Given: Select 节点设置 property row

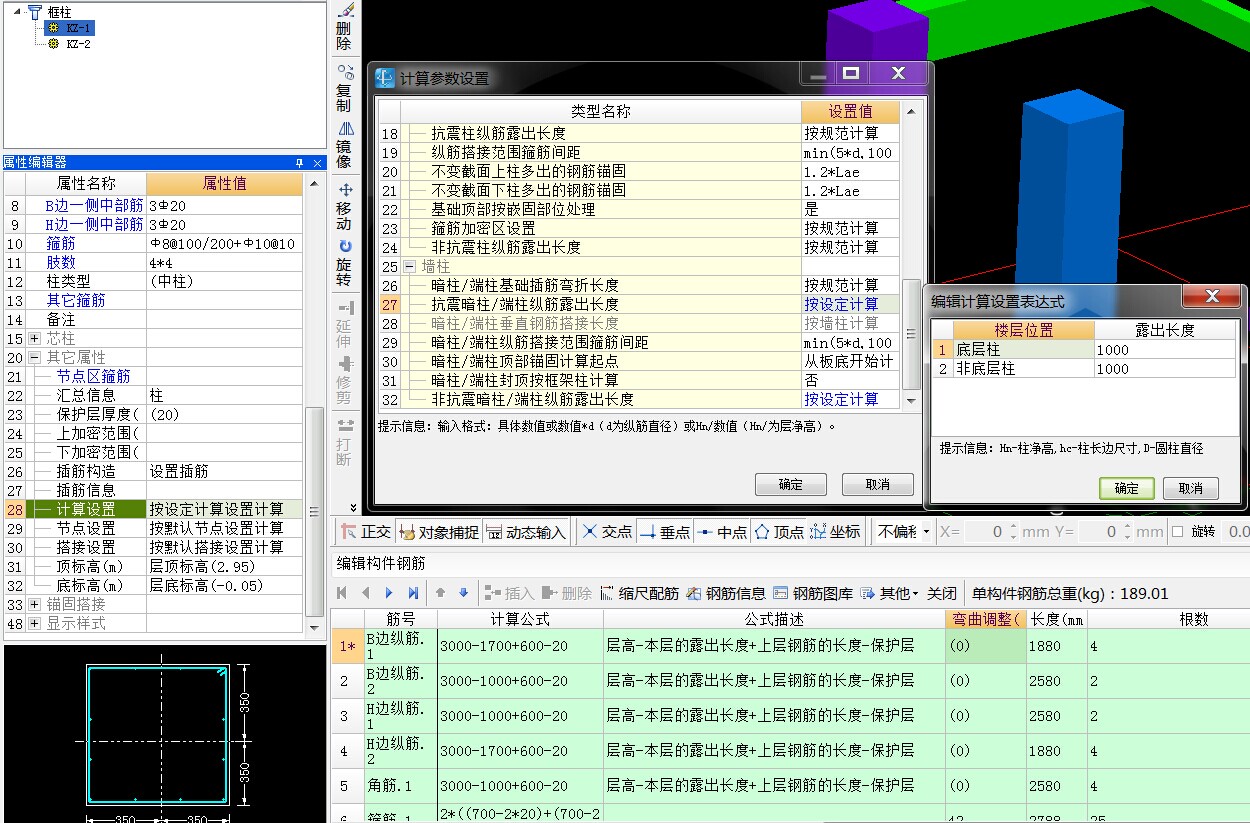Looking at the screenshot, I should pyautogui.click(x=151, y=528).
